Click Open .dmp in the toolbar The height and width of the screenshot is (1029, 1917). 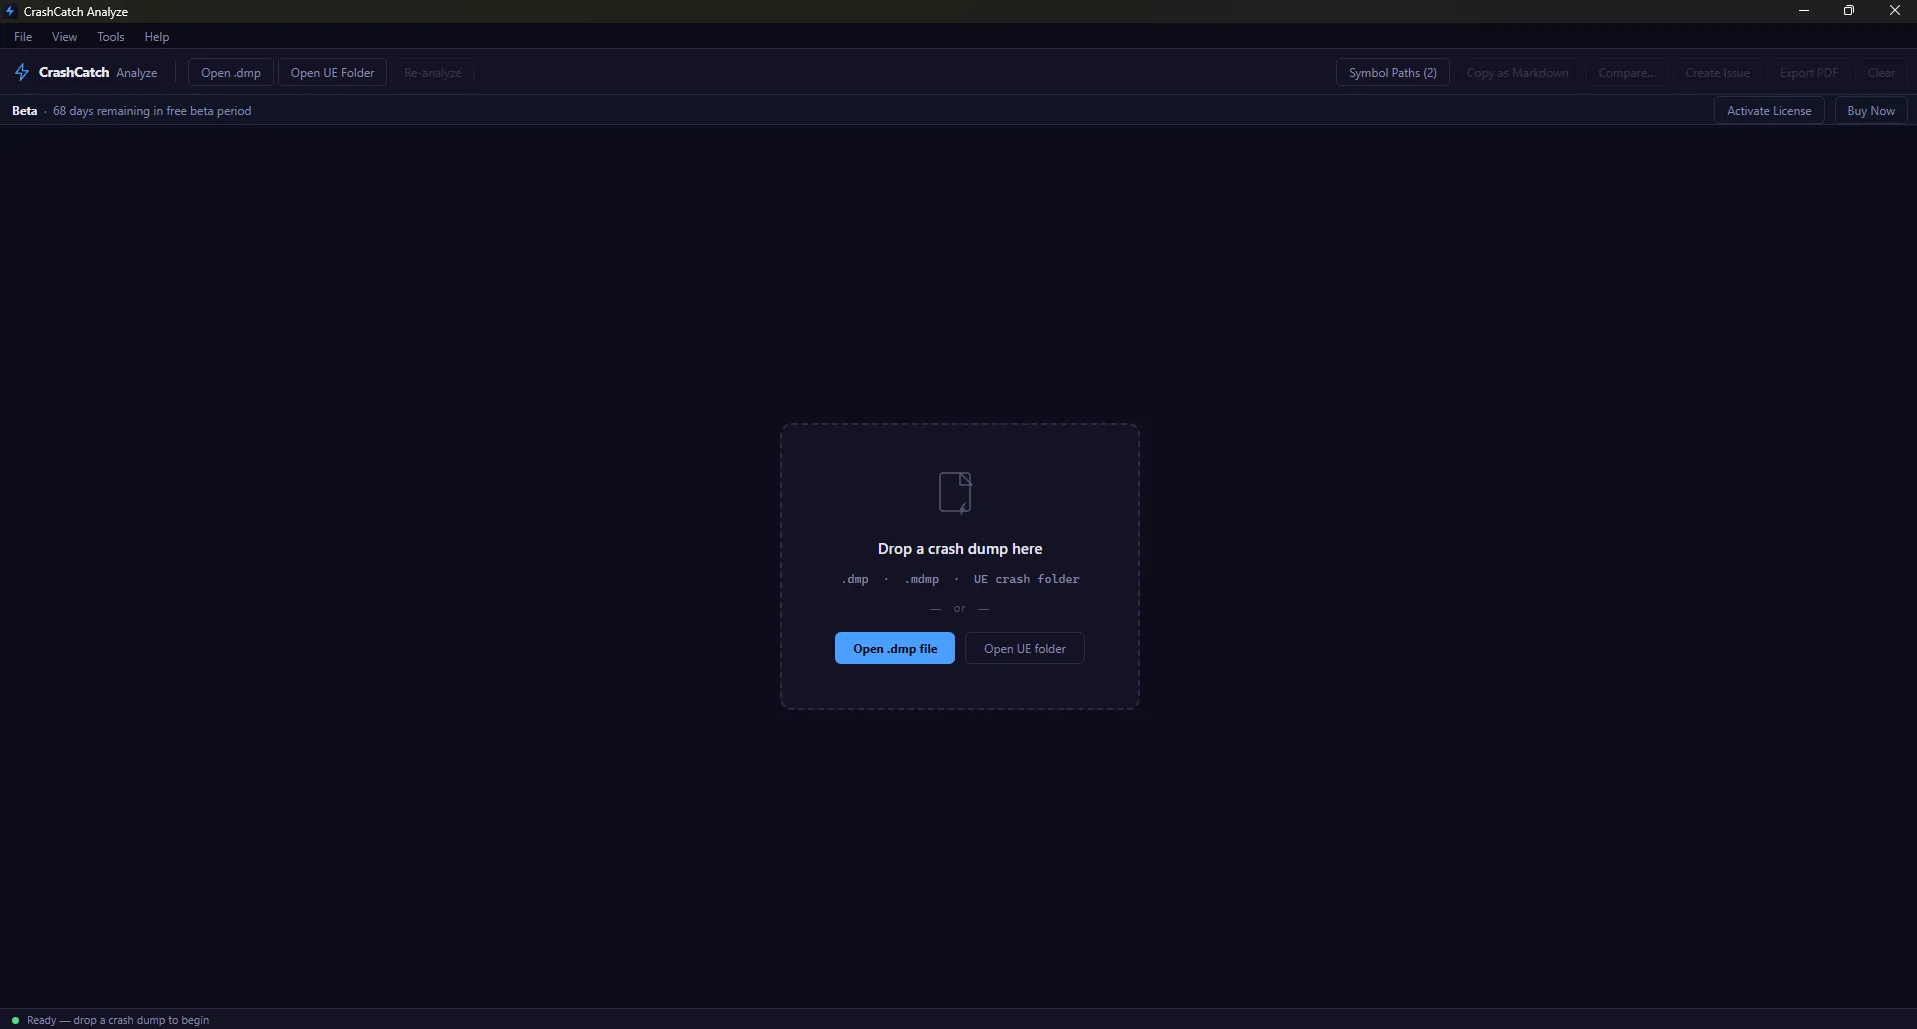[x=230, y=73]
